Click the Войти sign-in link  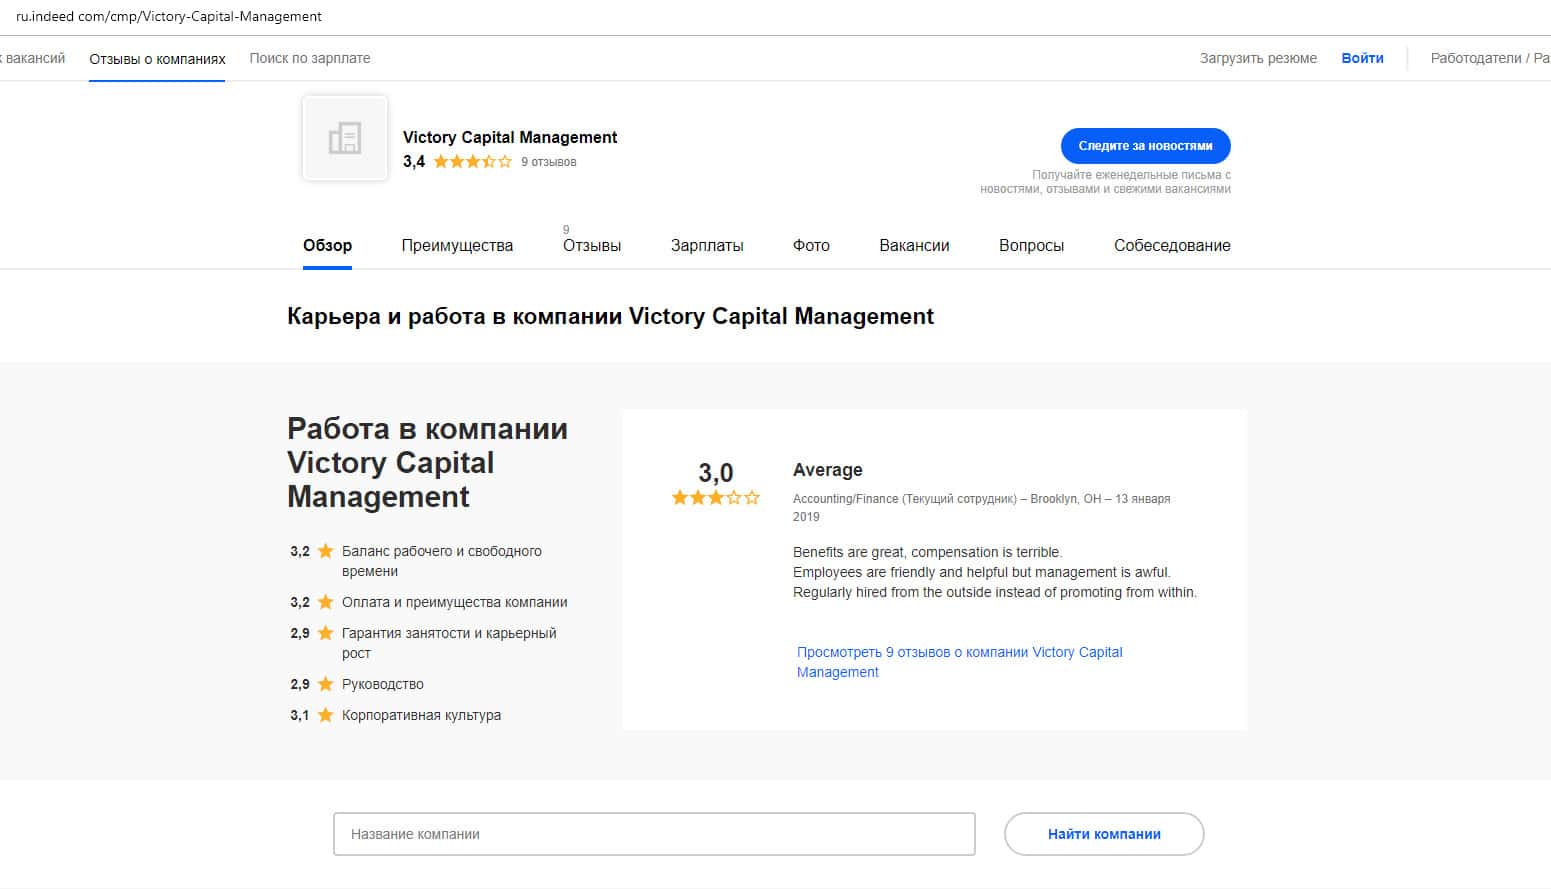1362,58
